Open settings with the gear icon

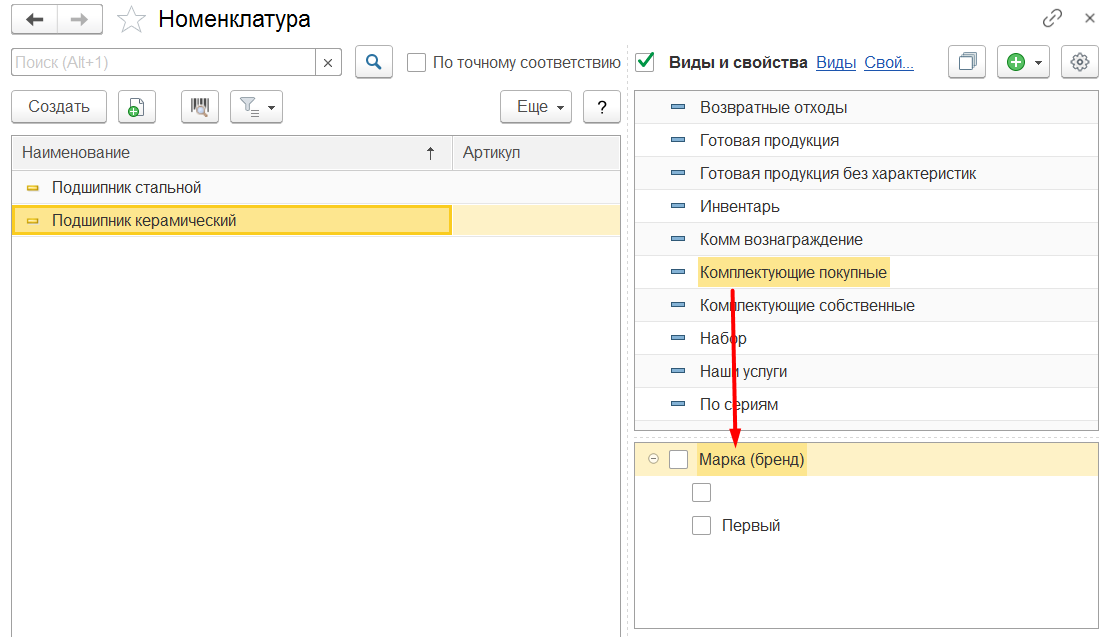click(x=1080, y=62)
